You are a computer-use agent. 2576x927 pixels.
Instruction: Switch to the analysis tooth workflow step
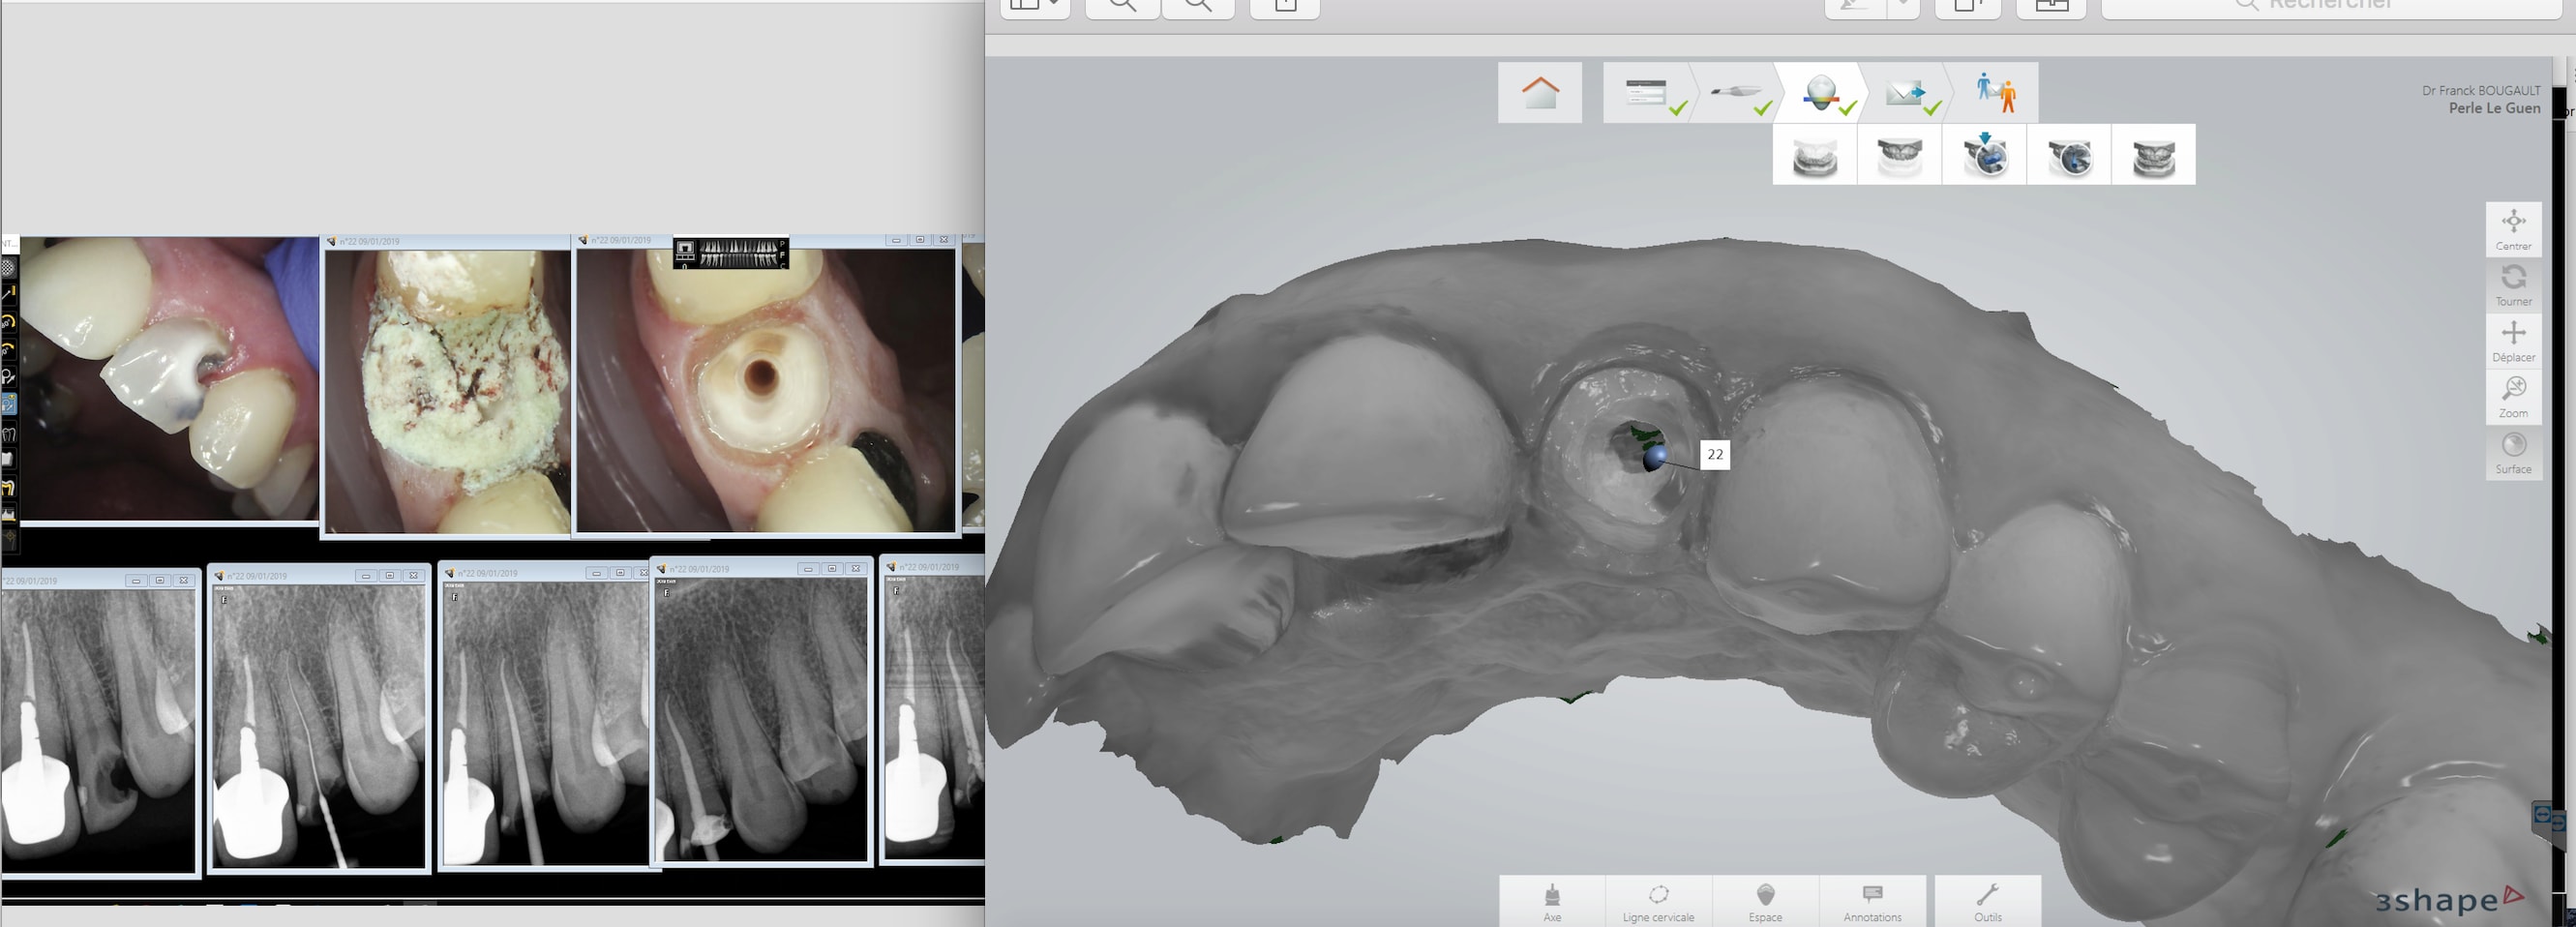click(x=1820, y=93)
